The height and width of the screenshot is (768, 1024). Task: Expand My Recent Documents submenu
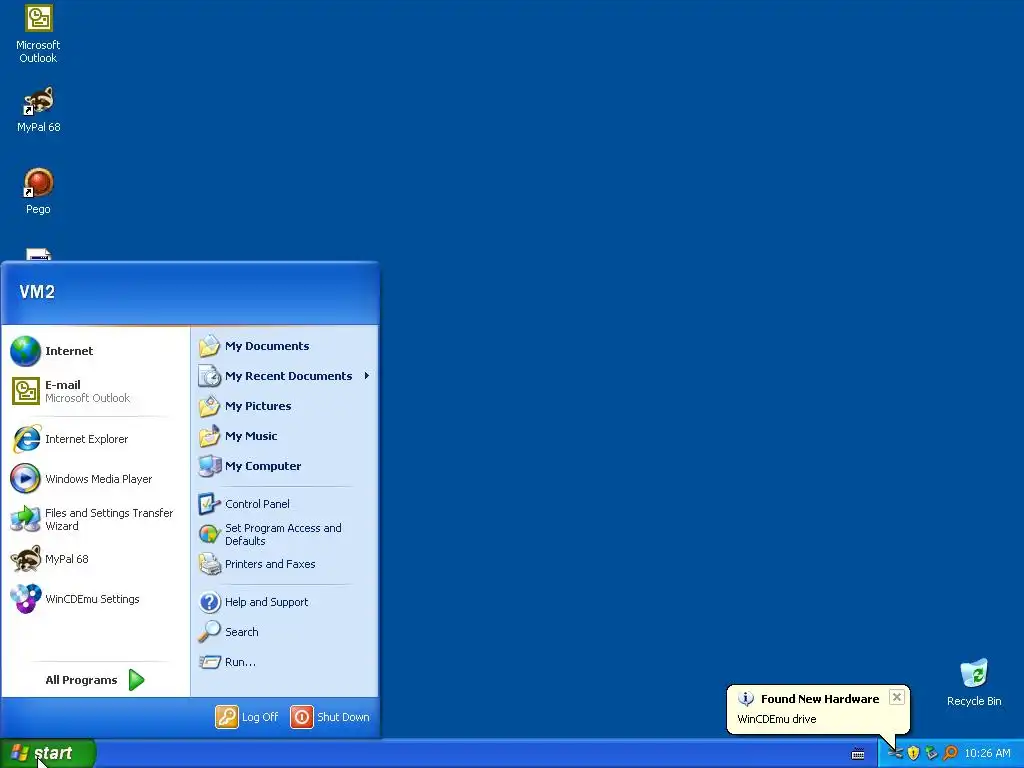[x=285, y=376]
